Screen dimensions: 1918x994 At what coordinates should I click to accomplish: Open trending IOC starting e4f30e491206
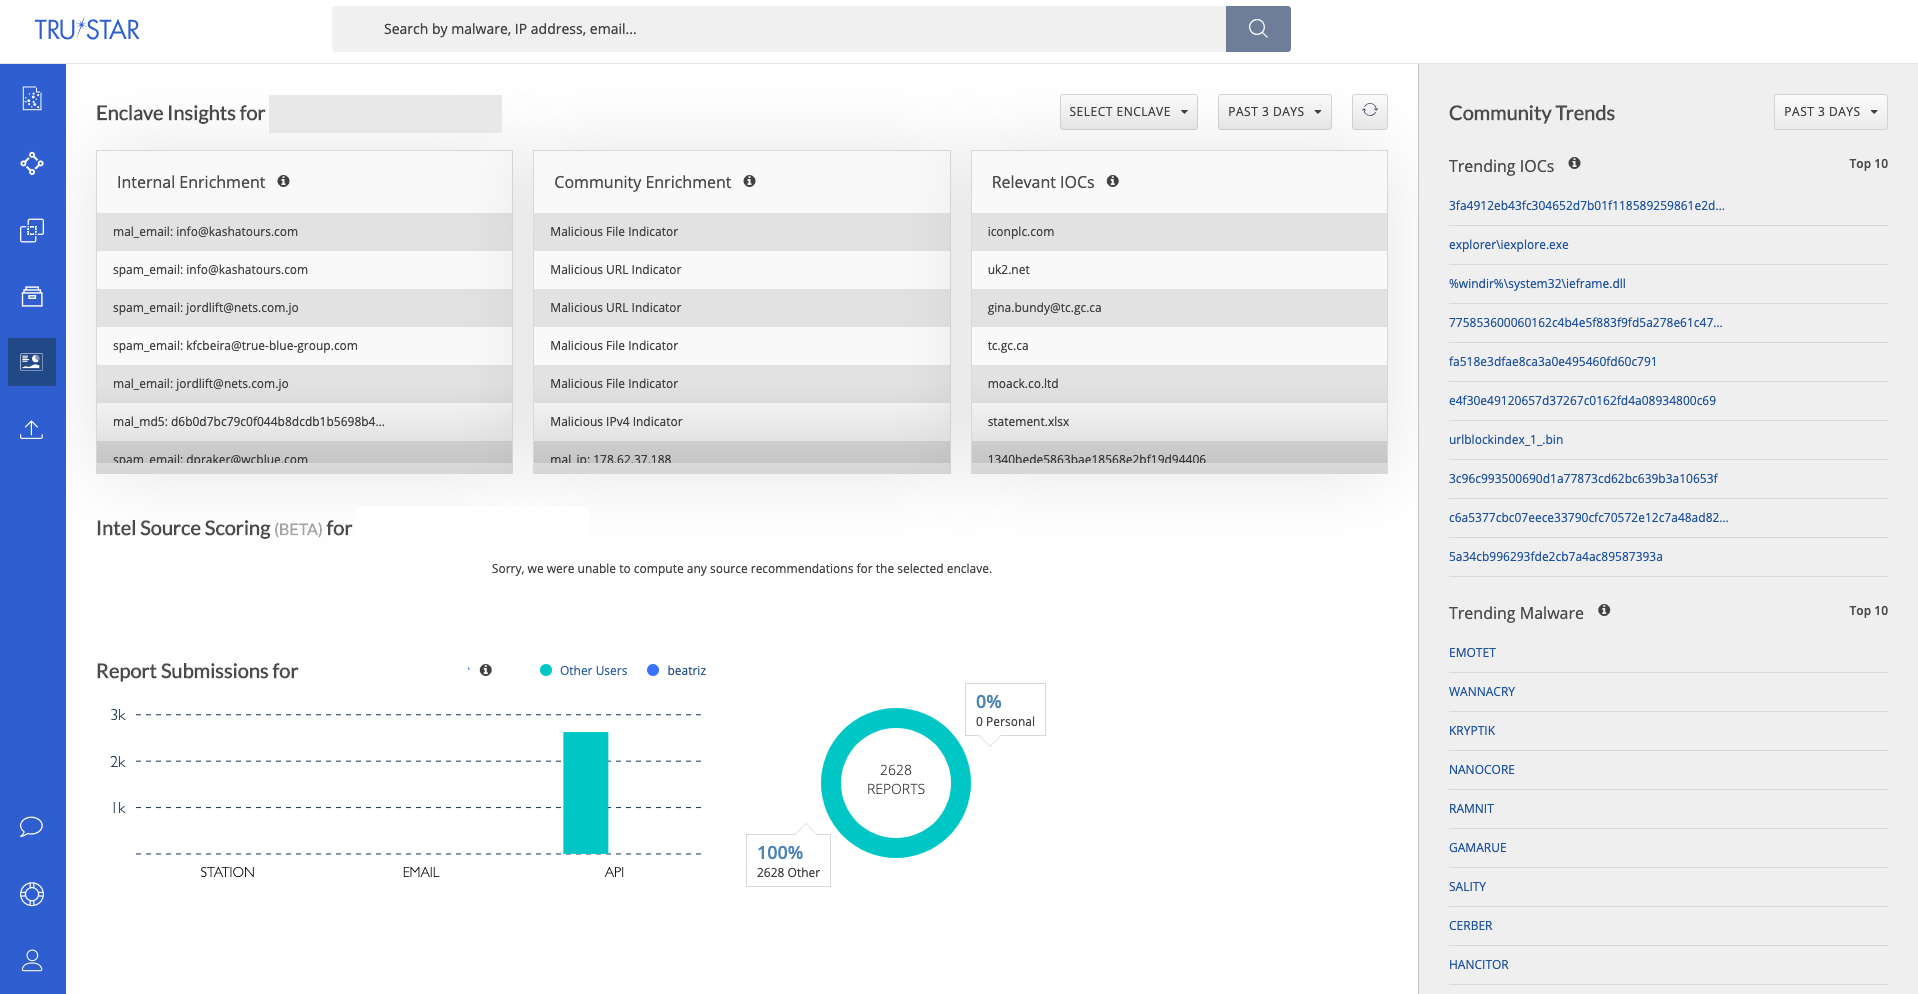coord(1582,401)
